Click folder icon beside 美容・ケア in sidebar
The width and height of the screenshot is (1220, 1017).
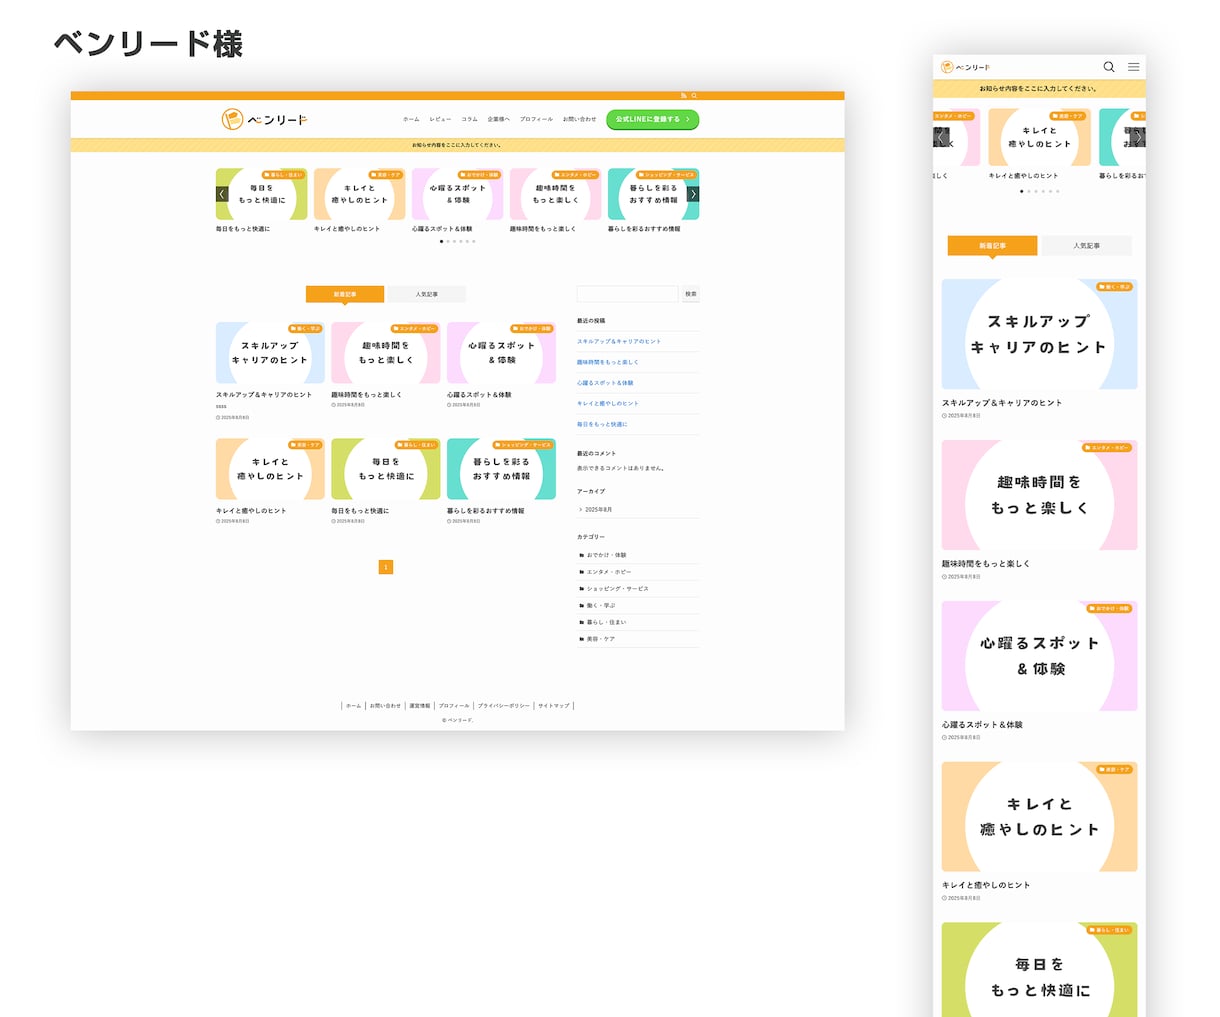pos(581,639)
